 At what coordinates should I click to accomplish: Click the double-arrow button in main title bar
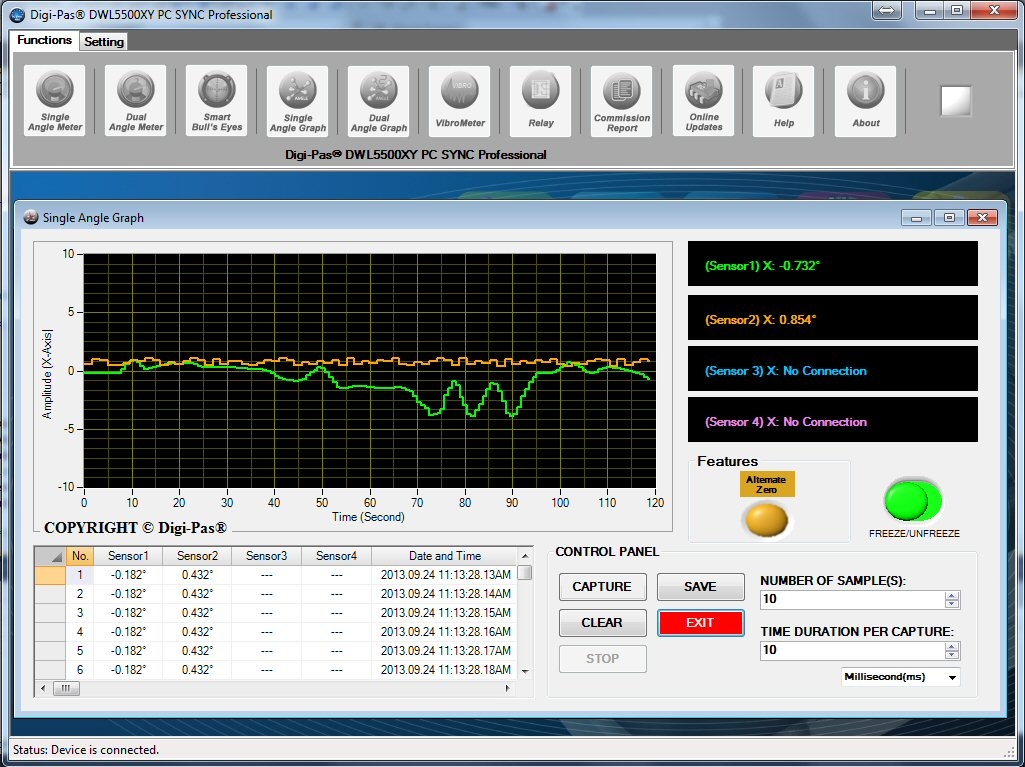coord(887,10)
